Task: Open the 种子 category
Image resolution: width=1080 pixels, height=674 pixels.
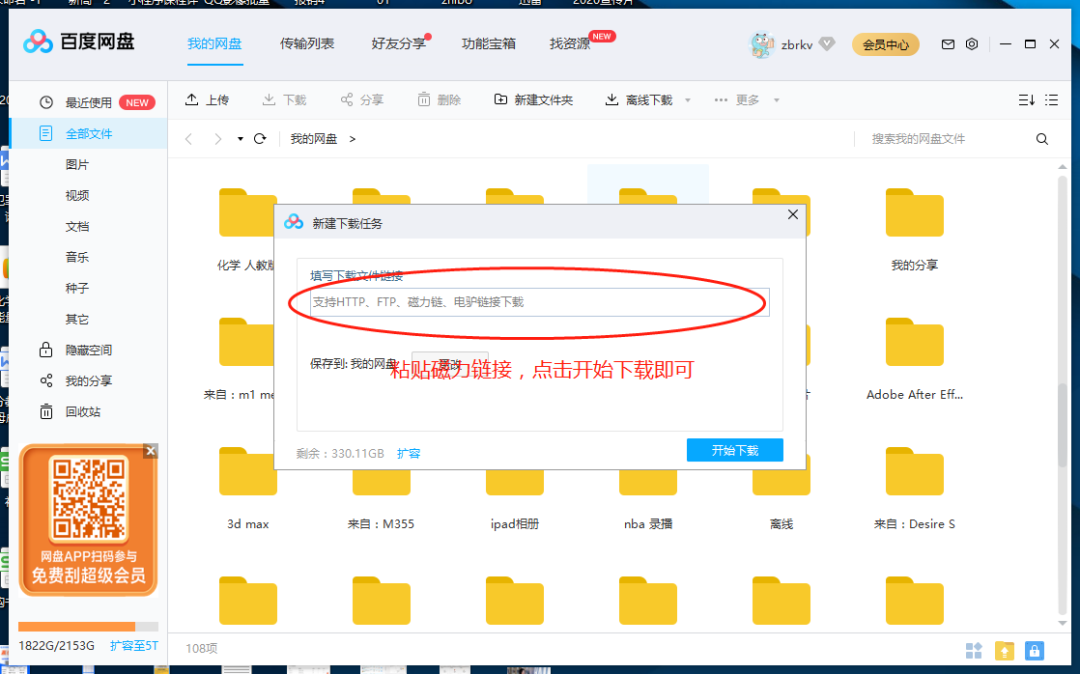Action: point(77,288)
